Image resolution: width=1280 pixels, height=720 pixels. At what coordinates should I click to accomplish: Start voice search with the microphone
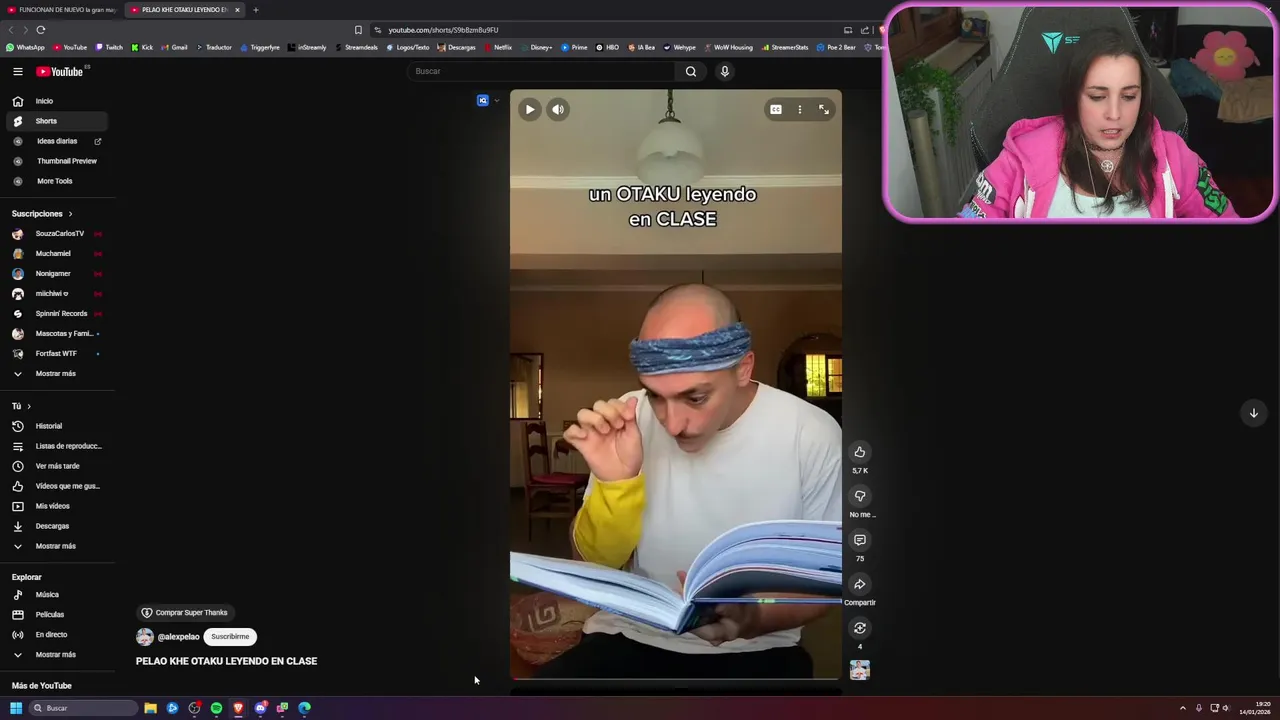click(725, 71)
